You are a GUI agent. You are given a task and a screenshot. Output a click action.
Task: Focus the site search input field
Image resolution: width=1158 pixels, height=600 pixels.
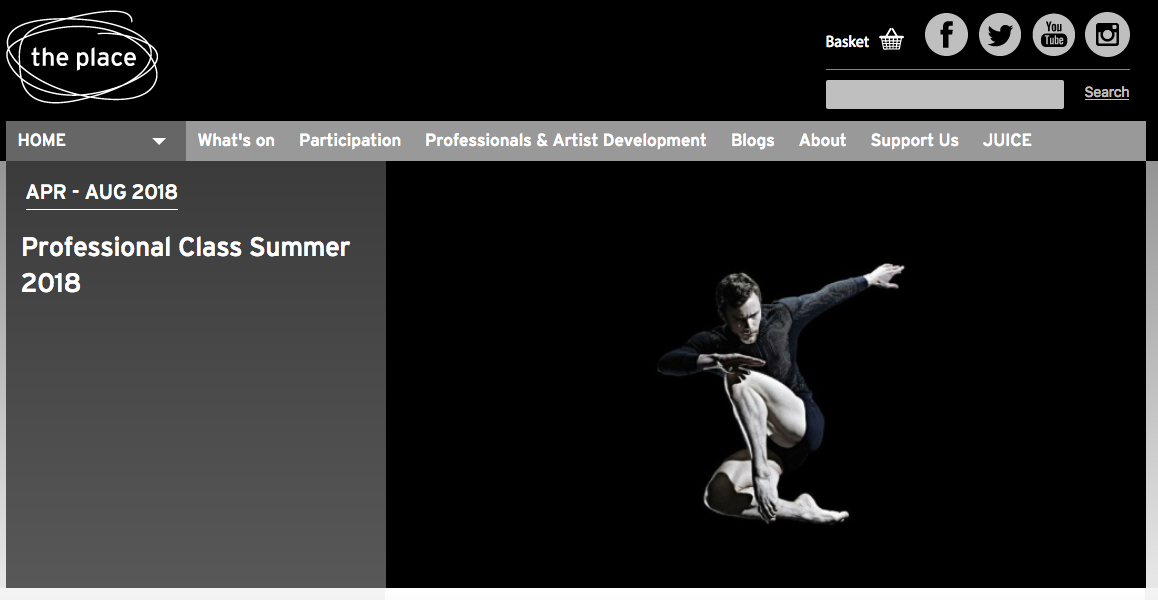coord(945,95)
